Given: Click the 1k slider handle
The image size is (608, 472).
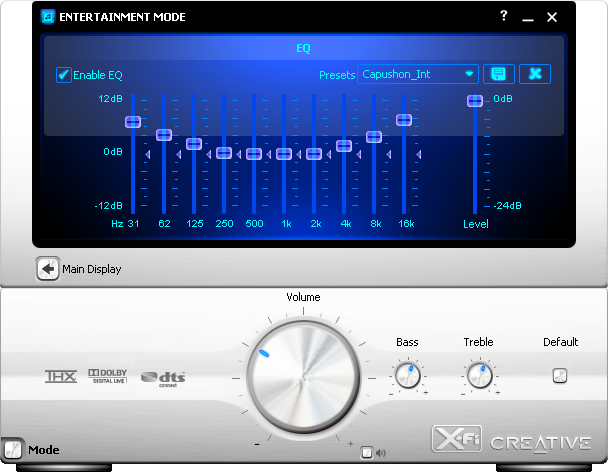Looking at the screenshot, I should (x=284, y=154).
